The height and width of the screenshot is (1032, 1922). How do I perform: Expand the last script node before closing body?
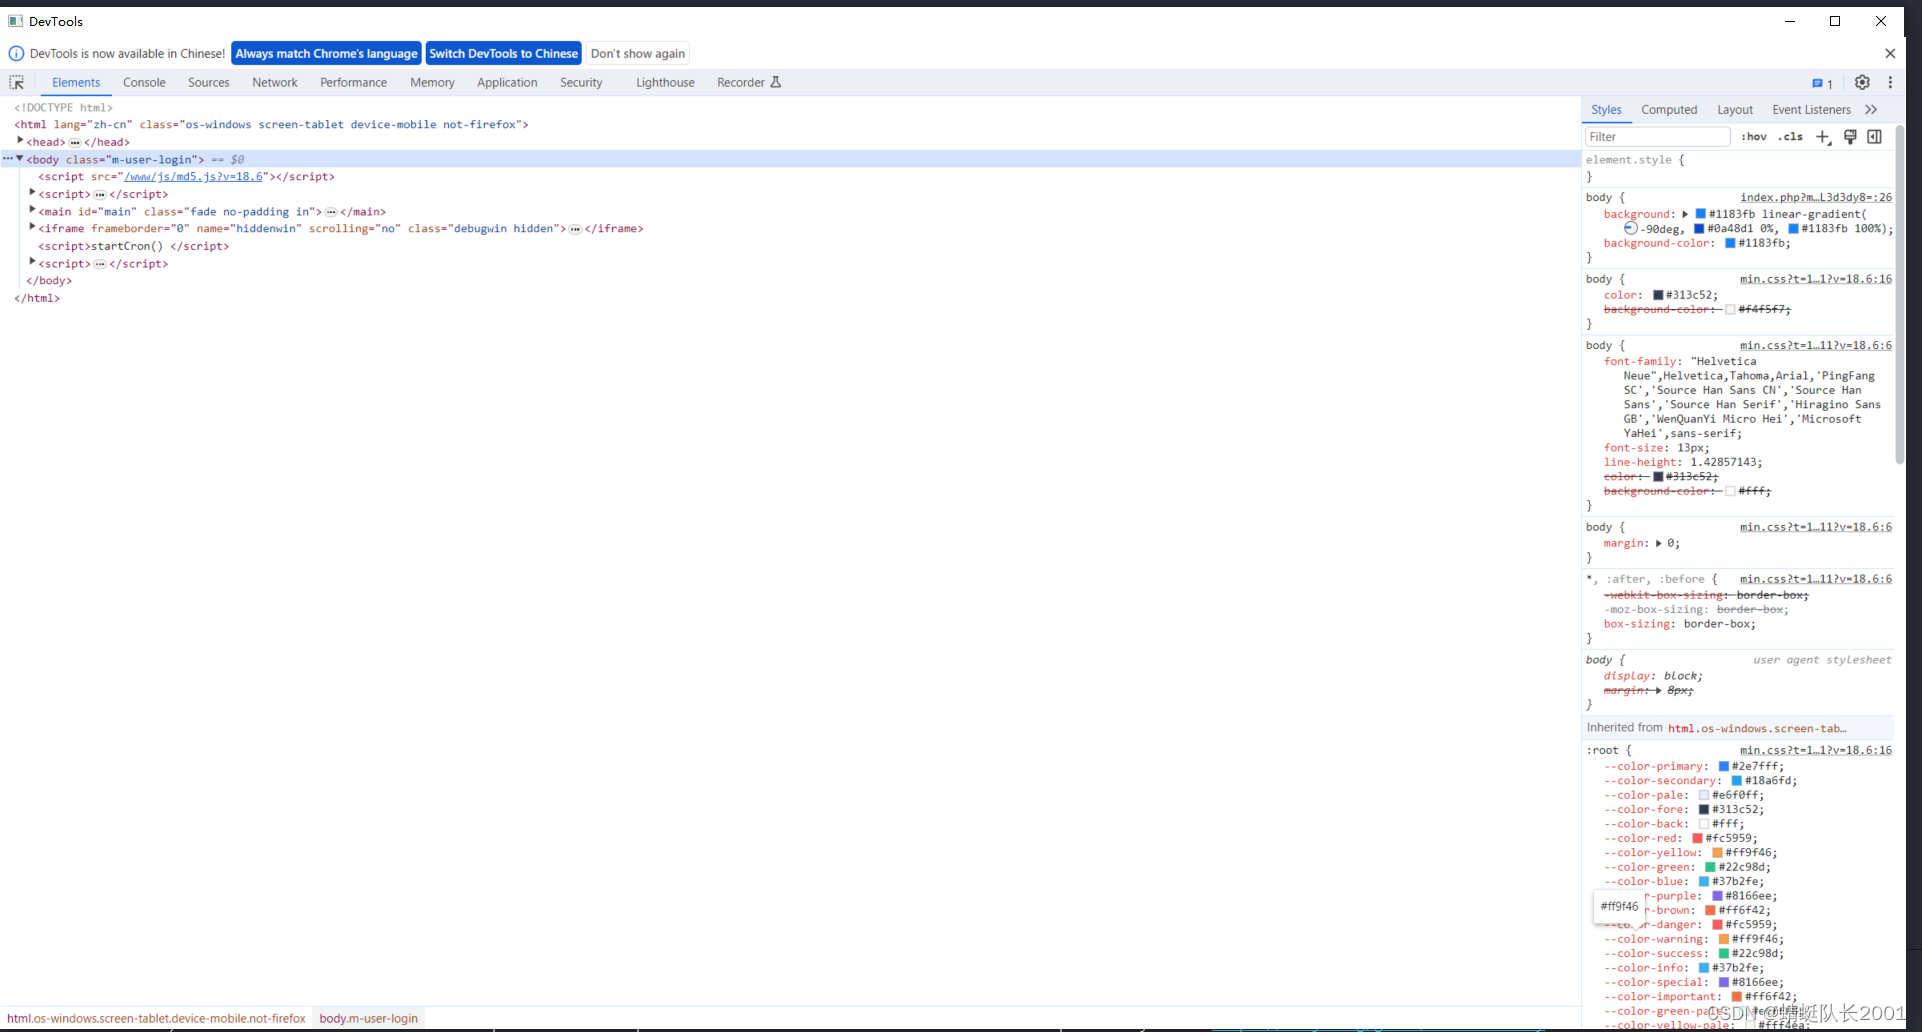33,262
